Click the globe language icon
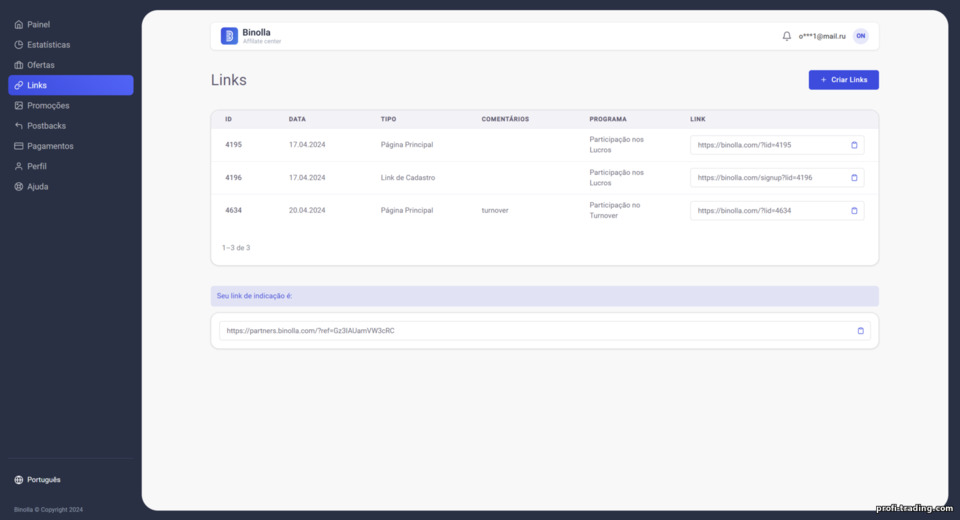960x520 pixels. 18,480
